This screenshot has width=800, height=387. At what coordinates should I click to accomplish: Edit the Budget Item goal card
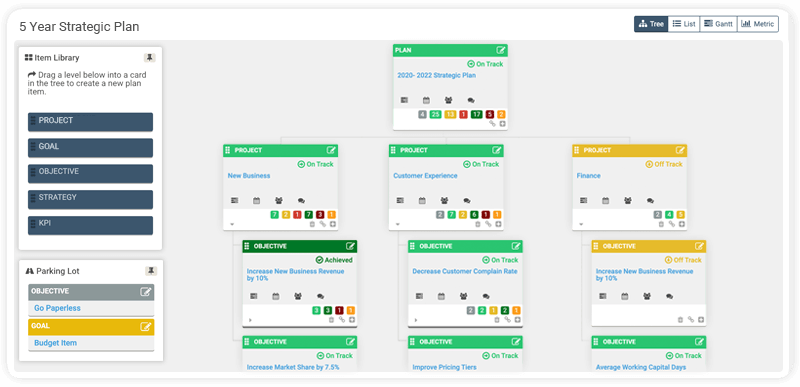coord(145,327)
